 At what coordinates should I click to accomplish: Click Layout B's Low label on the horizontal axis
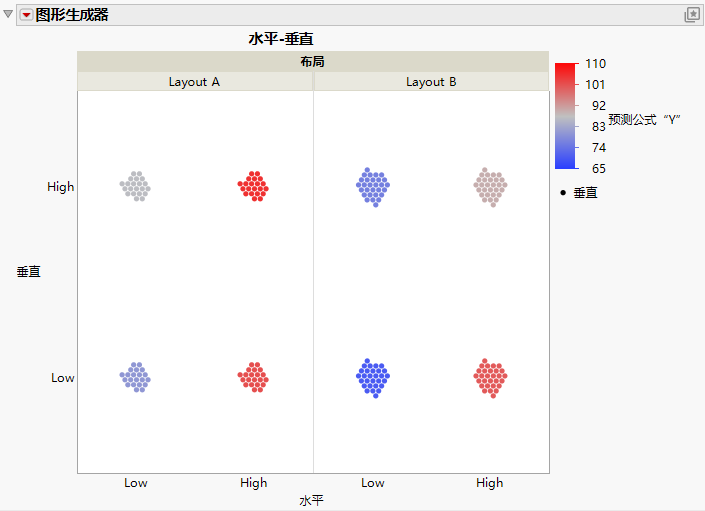click(373, 483)
